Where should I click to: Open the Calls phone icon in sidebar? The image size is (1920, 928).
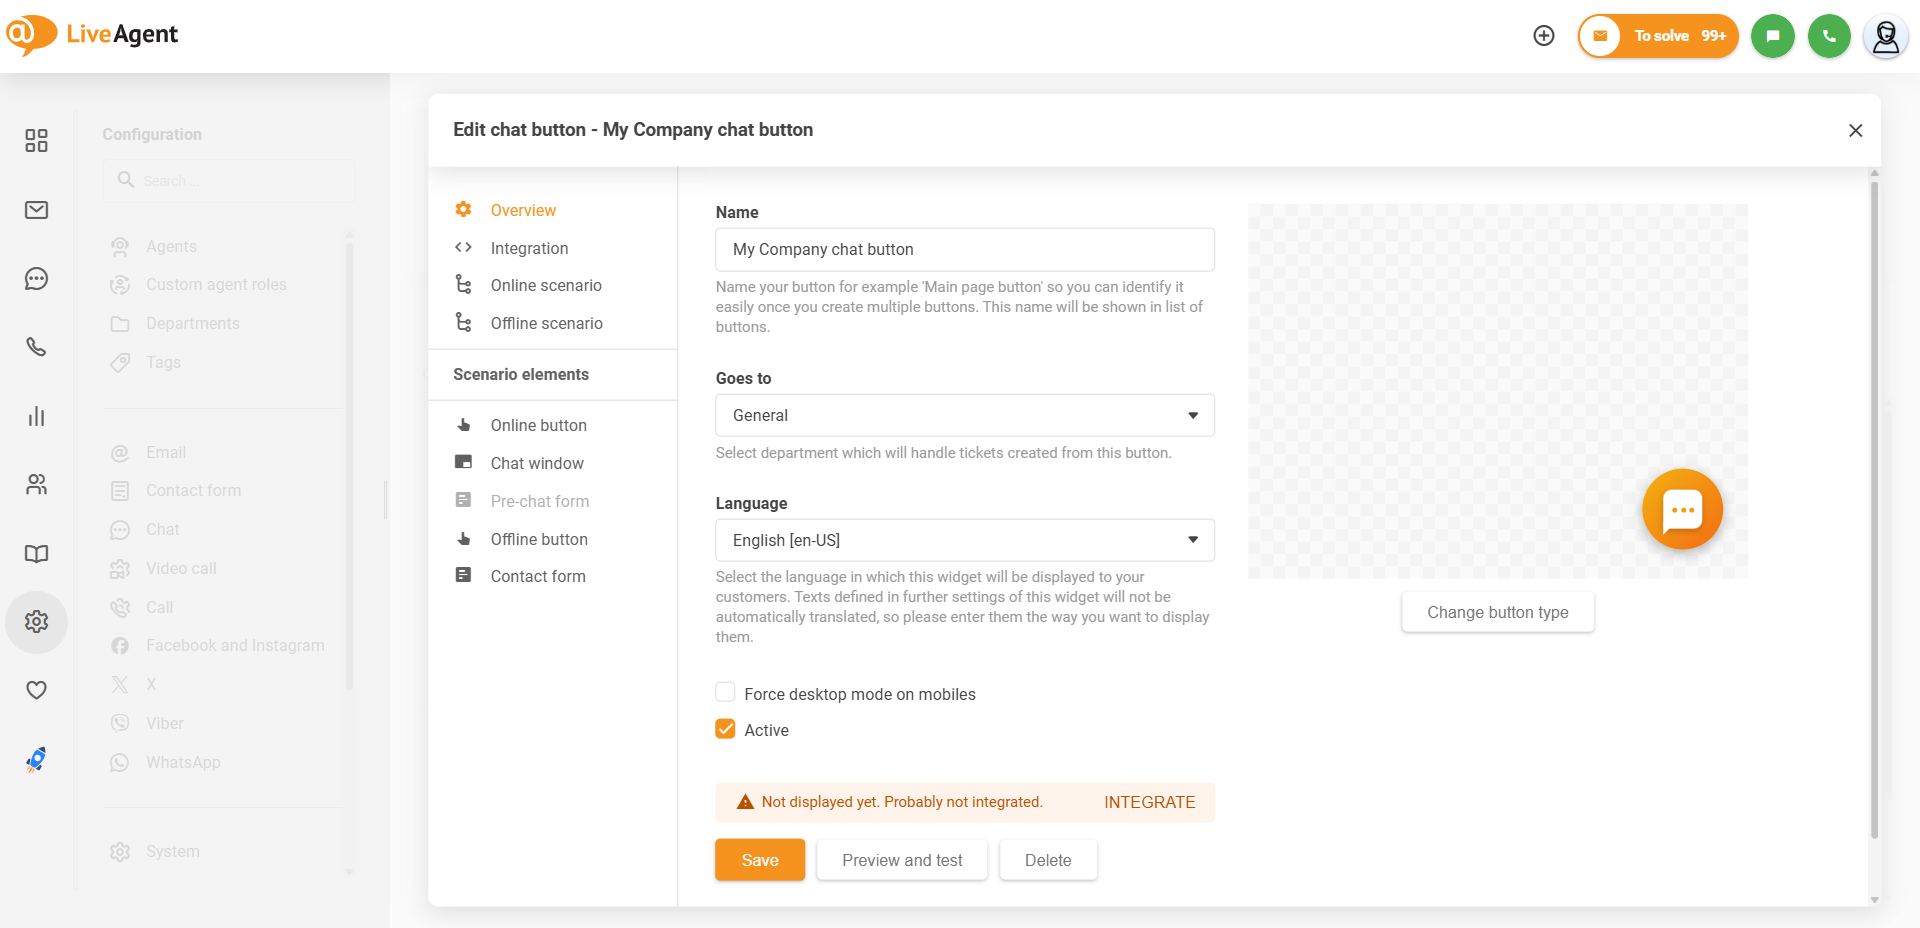coord(37,347)
